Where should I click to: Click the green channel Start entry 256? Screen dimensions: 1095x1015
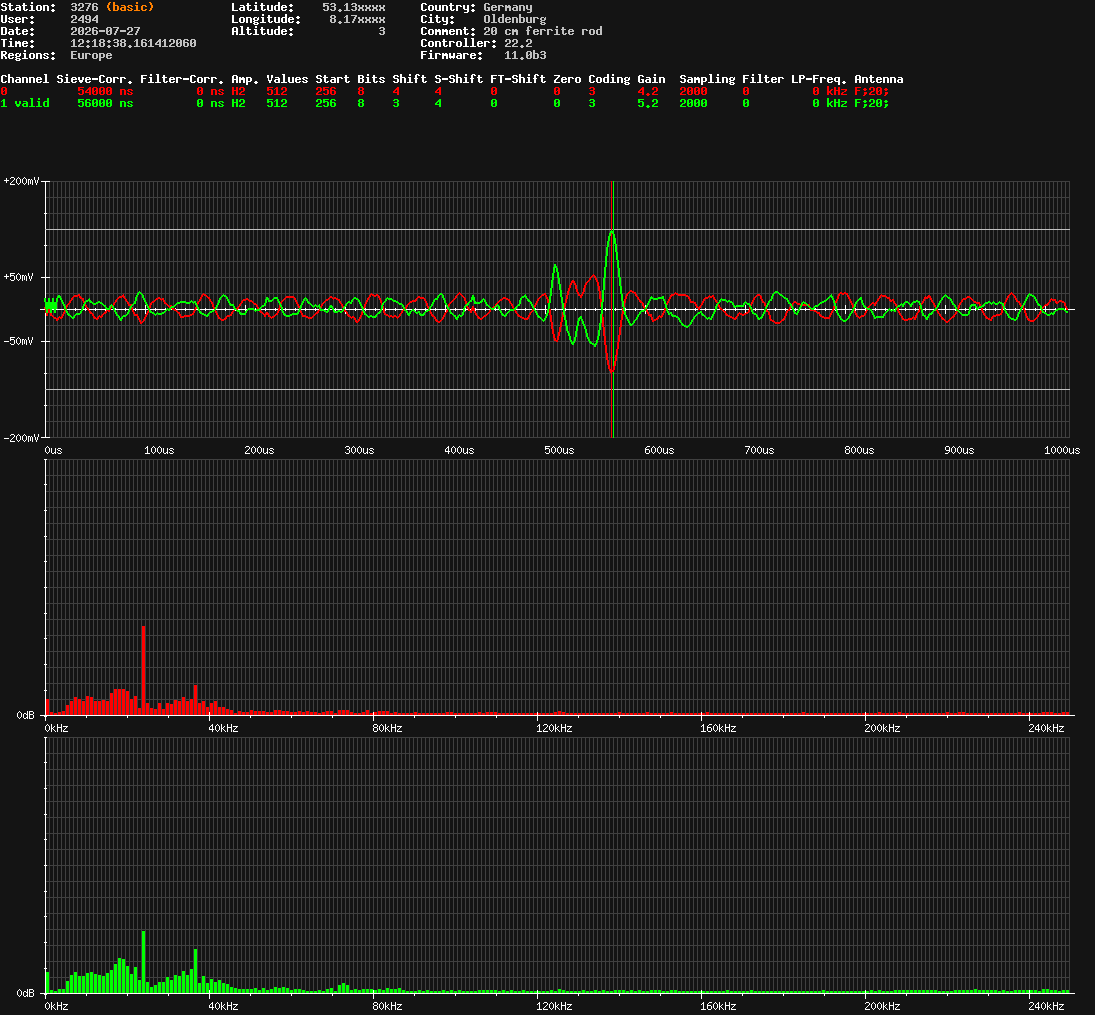325,103
